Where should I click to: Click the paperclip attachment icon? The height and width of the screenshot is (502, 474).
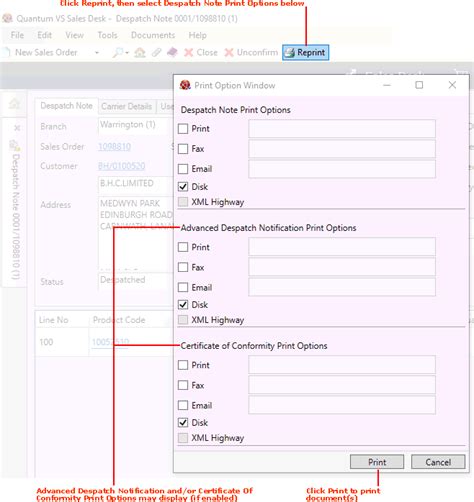(x=156, y=52)
